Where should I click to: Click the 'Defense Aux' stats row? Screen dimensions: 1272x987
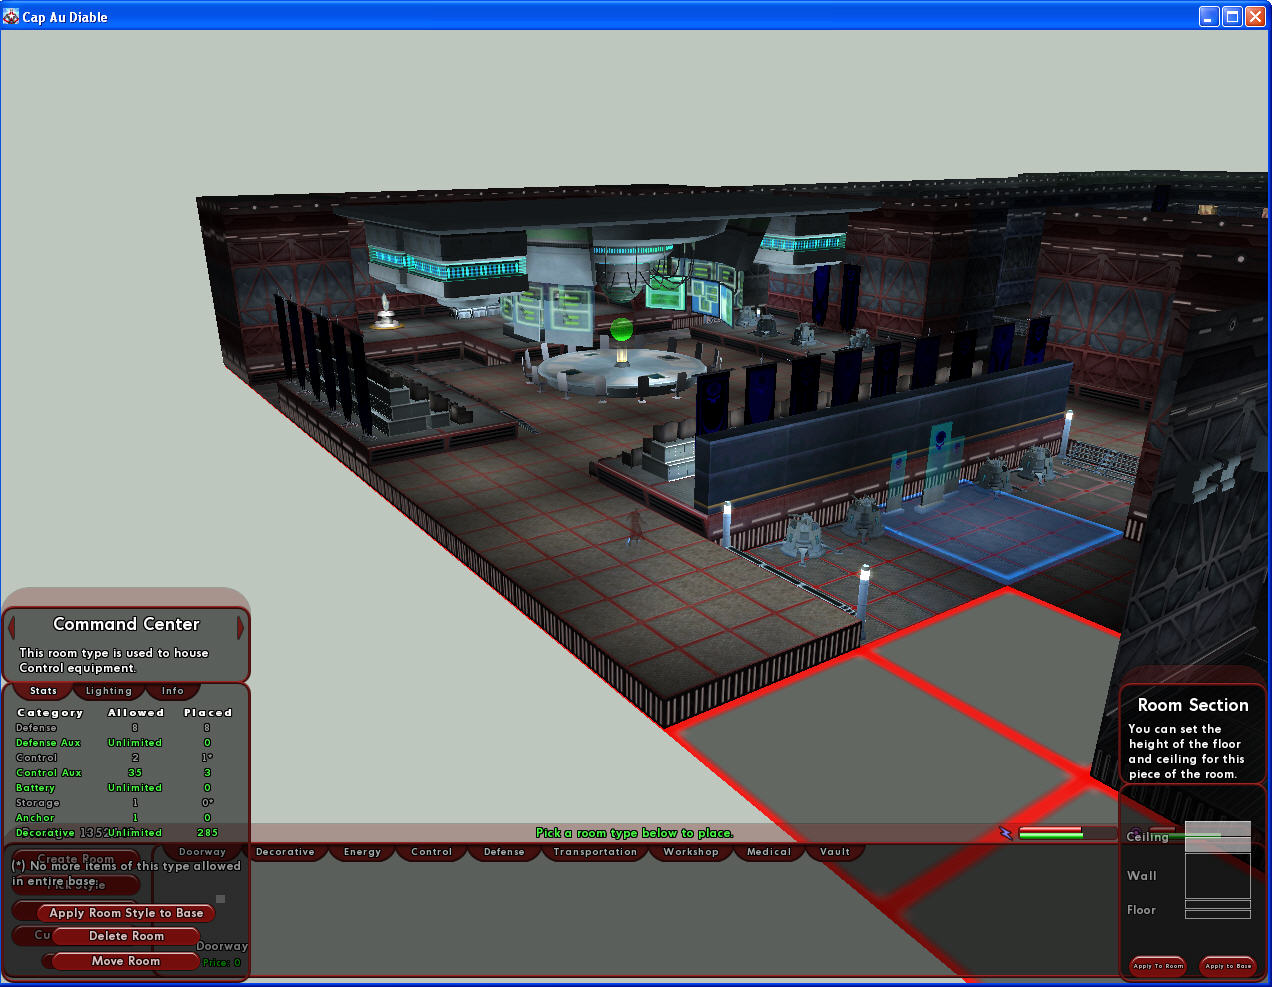click(x=126, y=743)
